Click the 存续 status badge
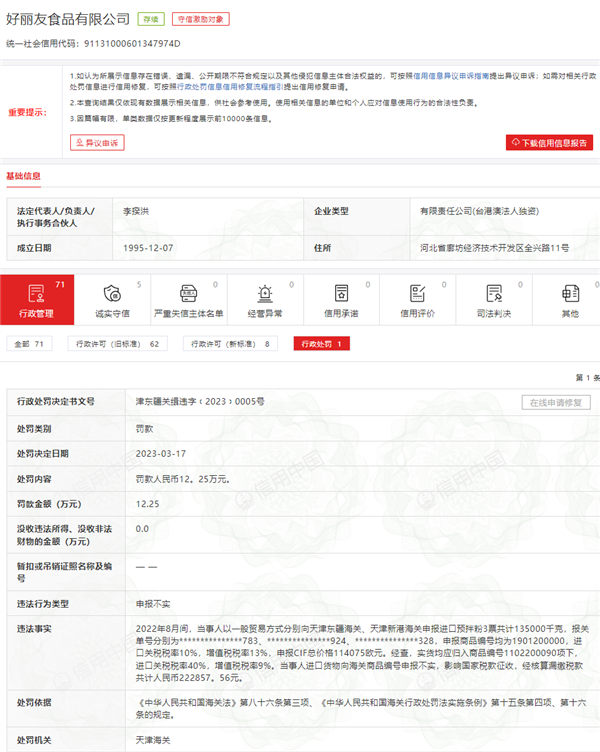 [151, 19]
